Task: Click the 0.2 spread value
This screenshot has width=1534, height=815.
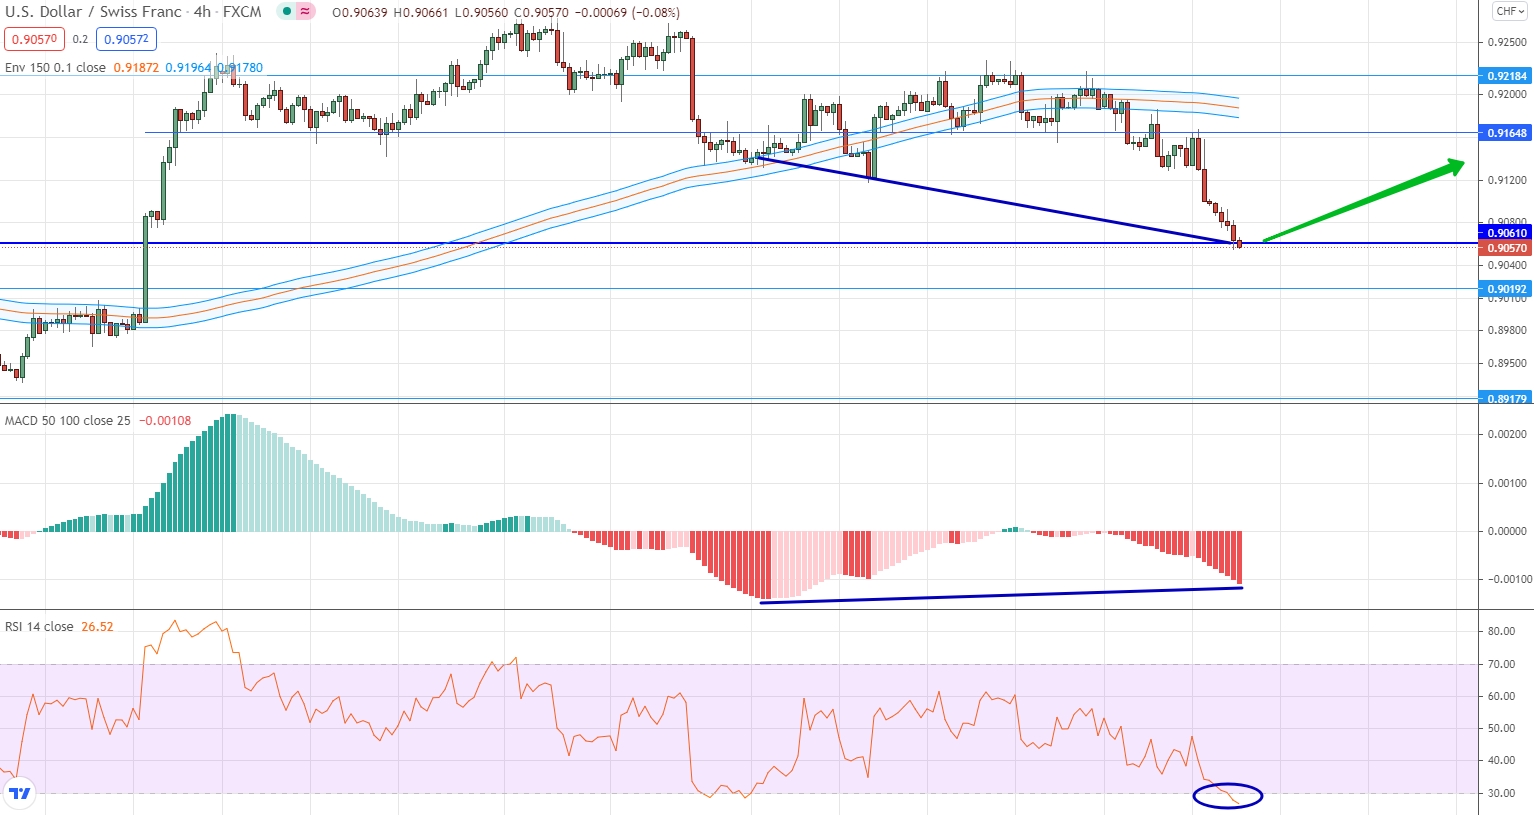Action: [x=80, y=40]
